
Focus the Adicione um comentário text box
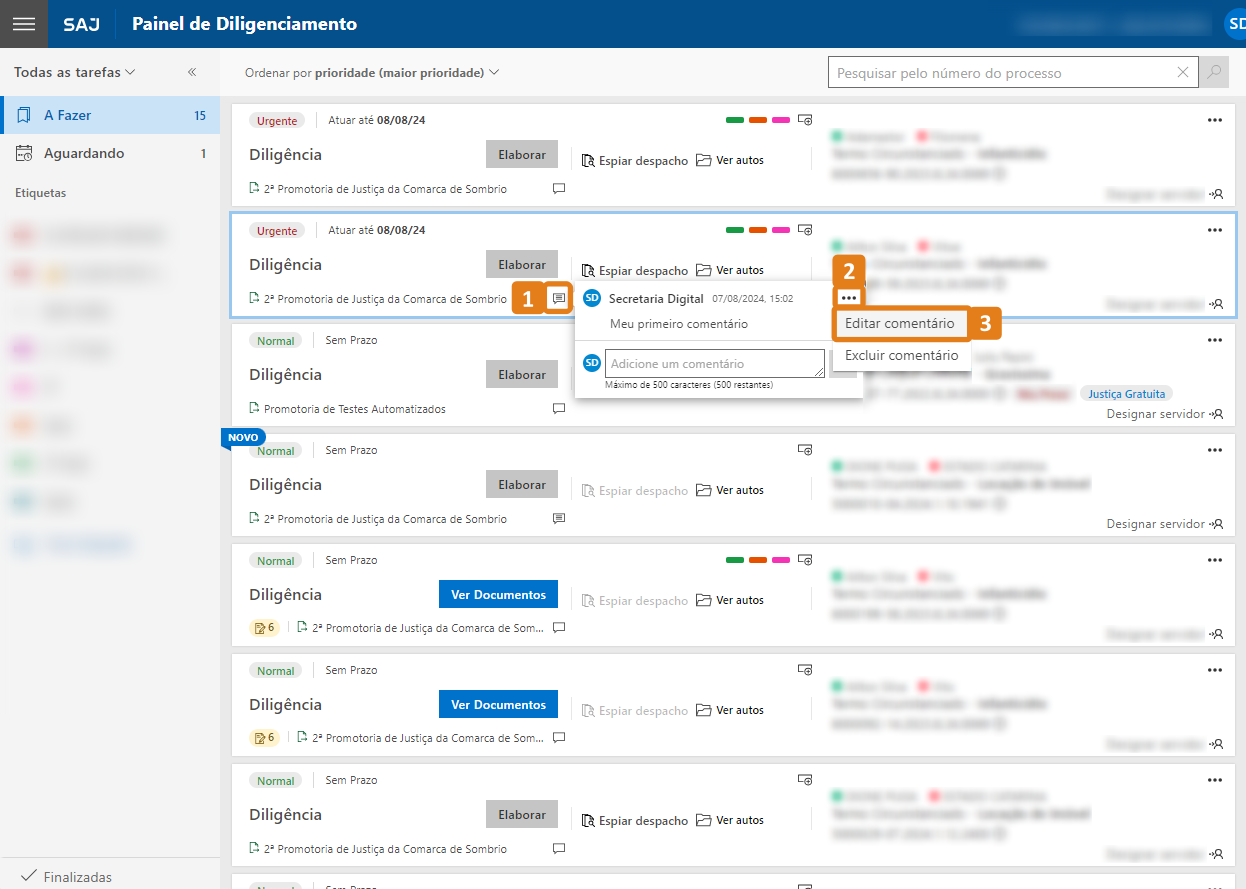tap(714, 363)
